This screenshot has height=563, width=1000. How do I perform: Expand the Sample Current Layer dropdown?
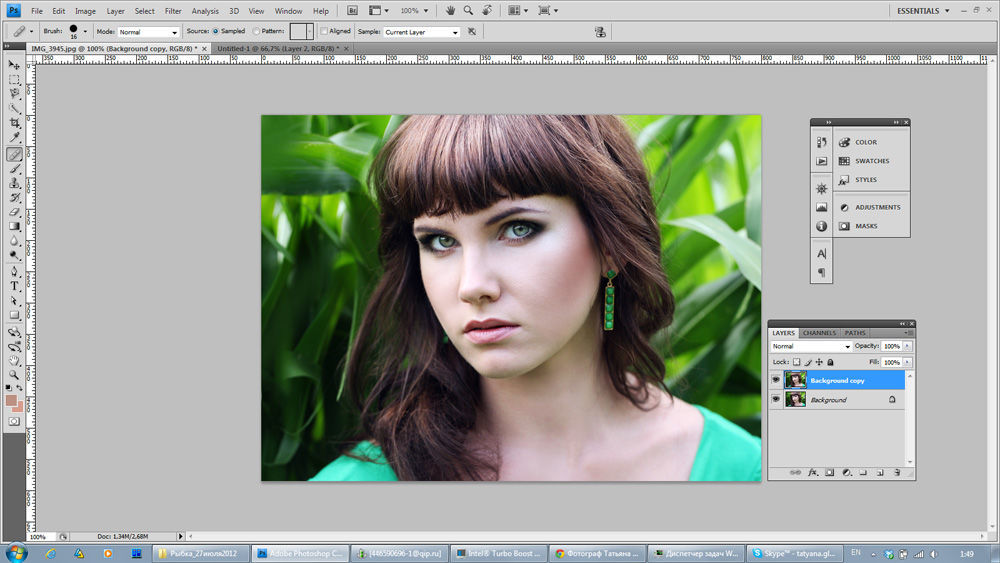[x=422, y=32]
